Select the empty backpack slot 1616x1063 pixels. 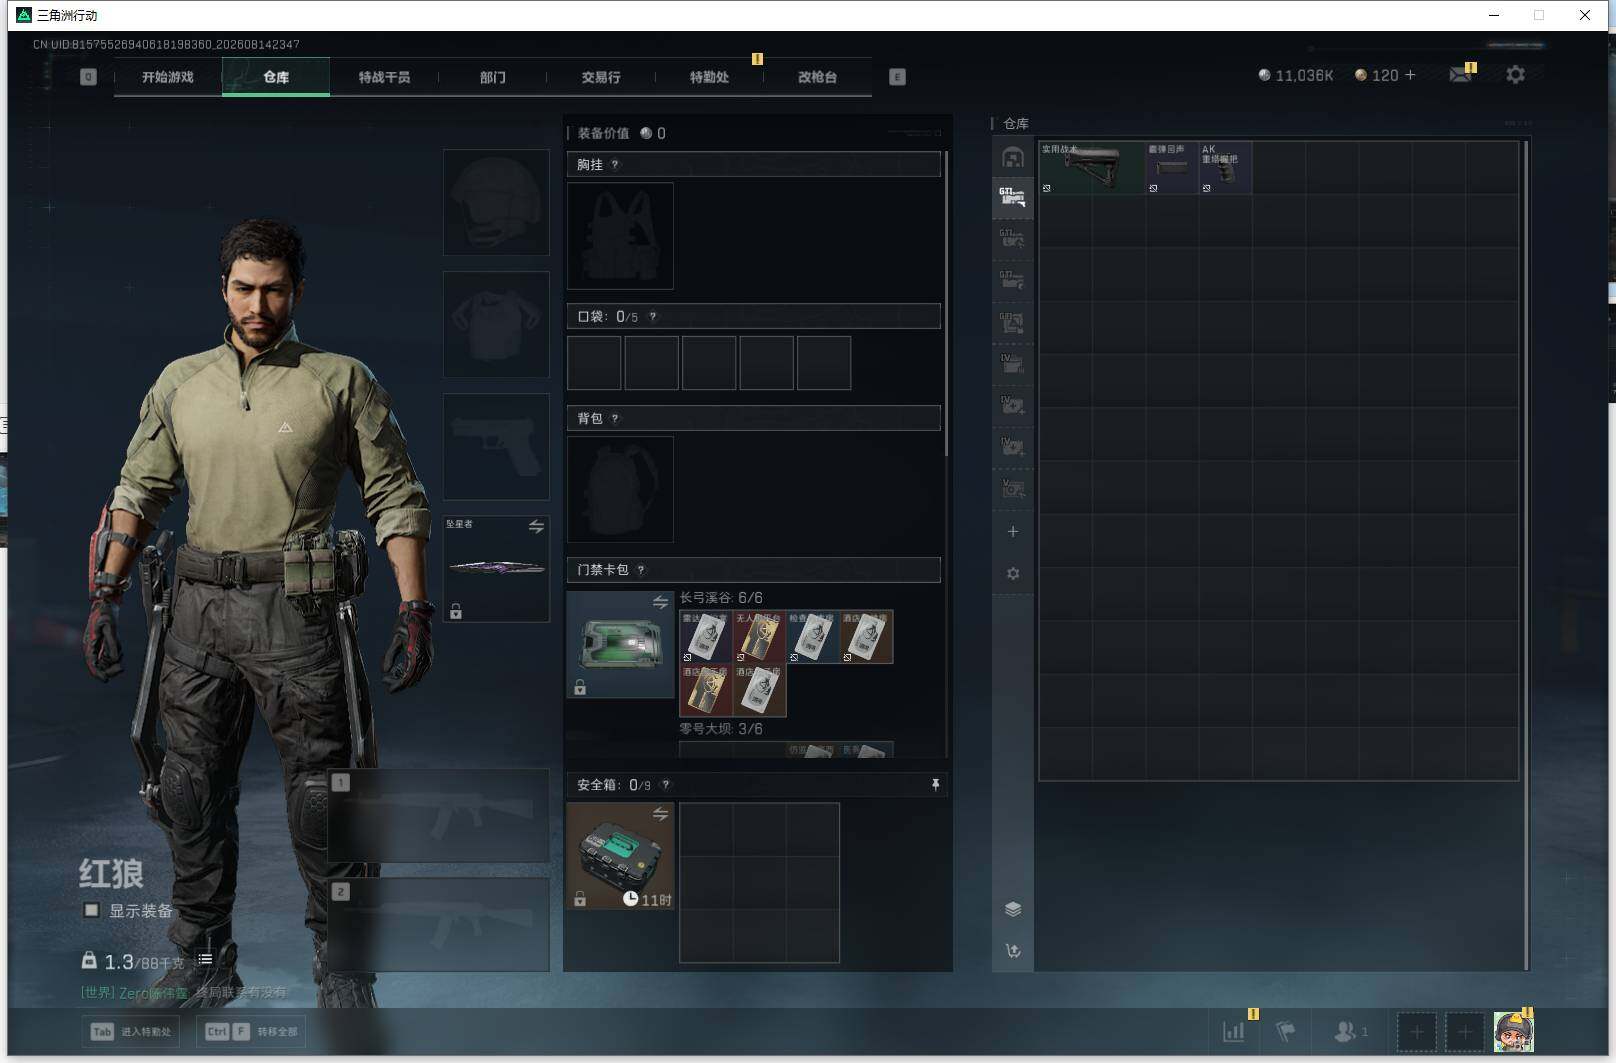pyautogui.click(x=620, y=489)
